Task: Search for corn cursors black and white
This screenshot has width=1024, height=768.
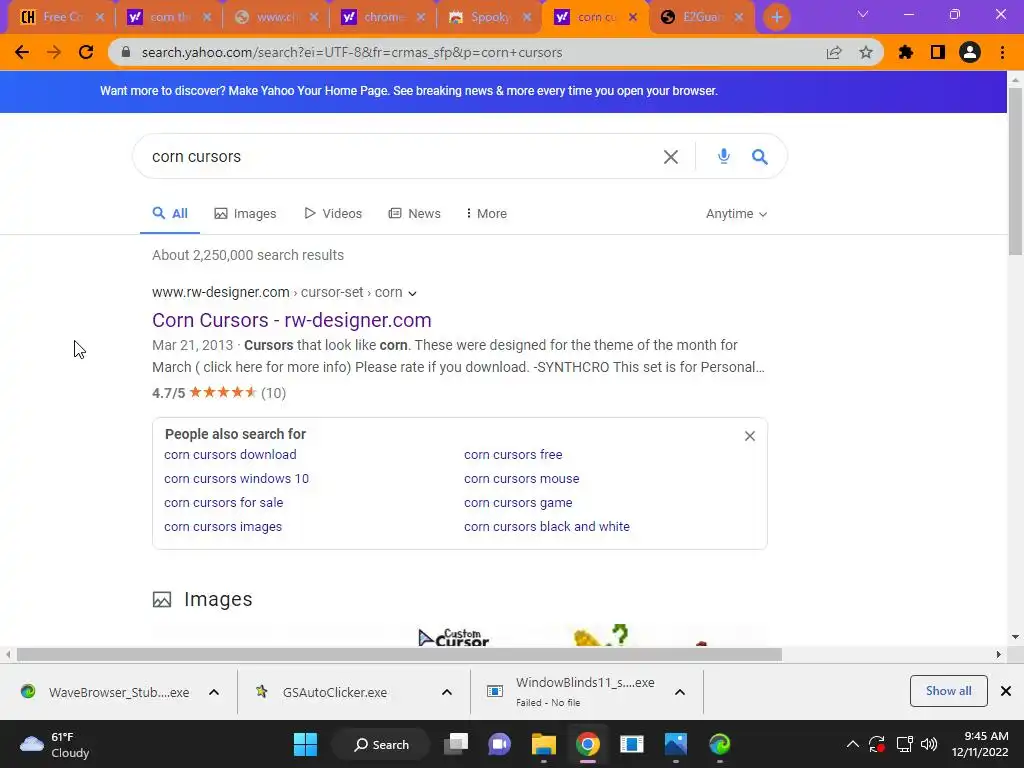Action: [x=547, y=526]
